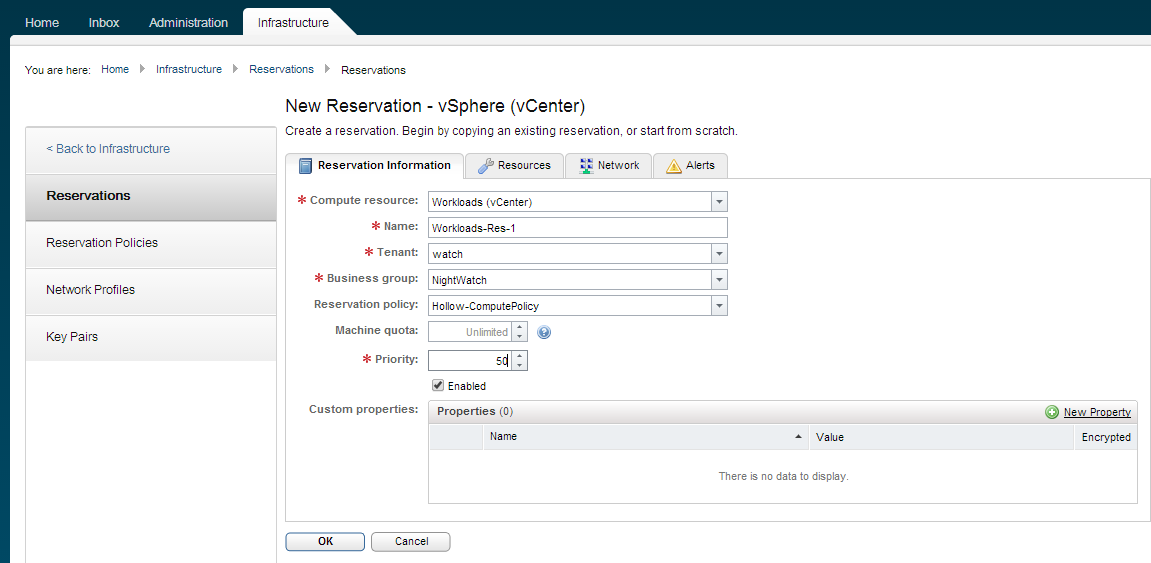Expand the Reservation policy dropdown
Viewport: 1151px width, 563px height.
(719, 306)
